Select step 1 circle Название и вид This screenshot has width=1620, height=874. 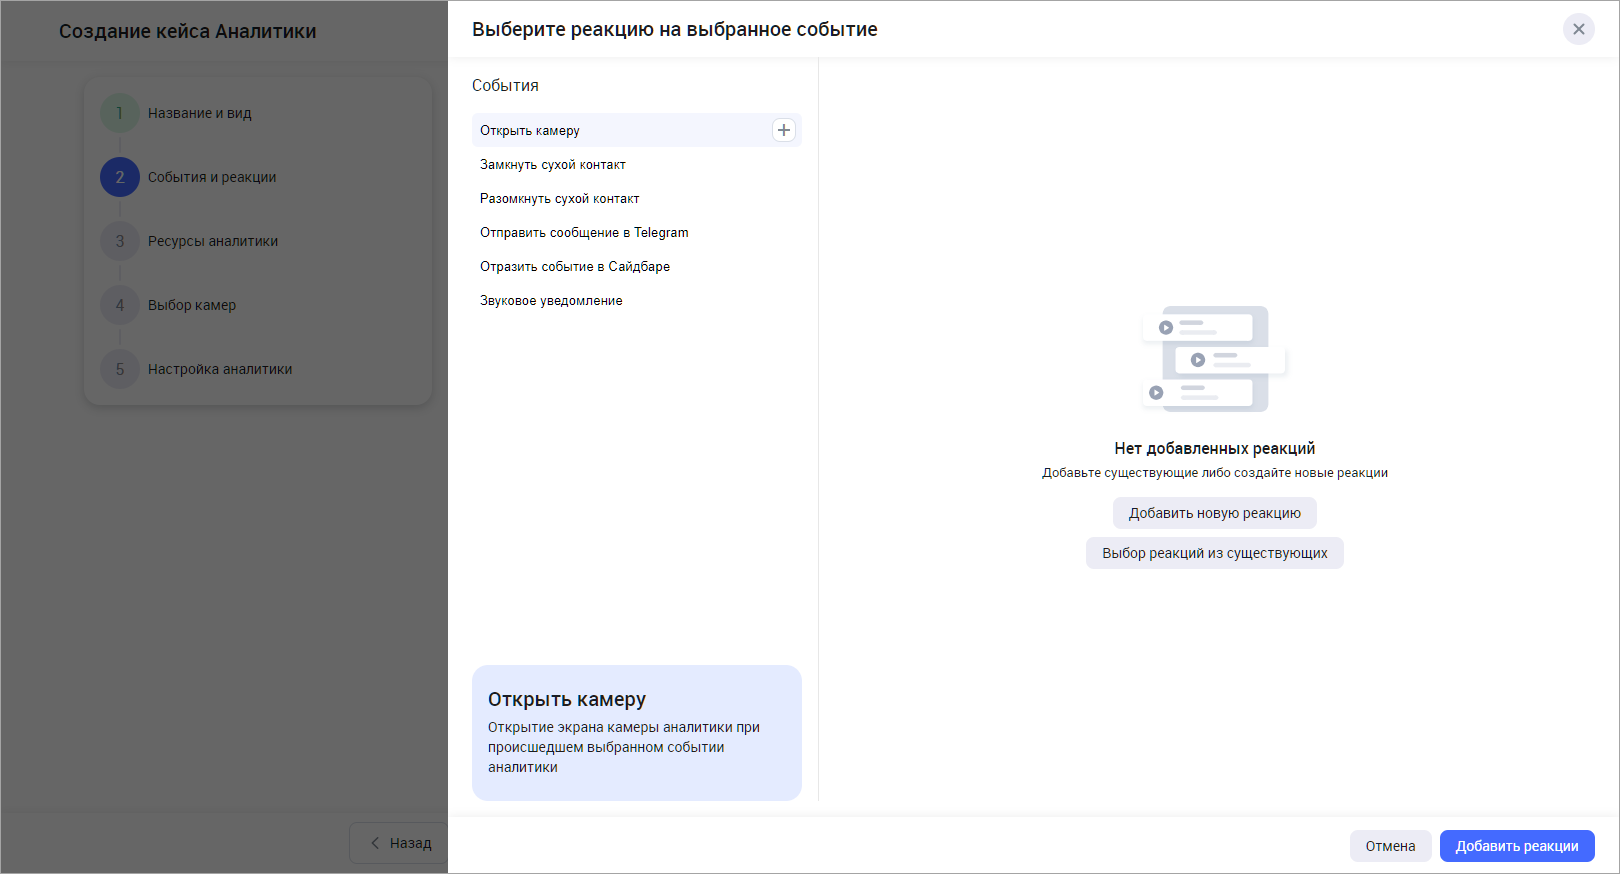(120, 113)
